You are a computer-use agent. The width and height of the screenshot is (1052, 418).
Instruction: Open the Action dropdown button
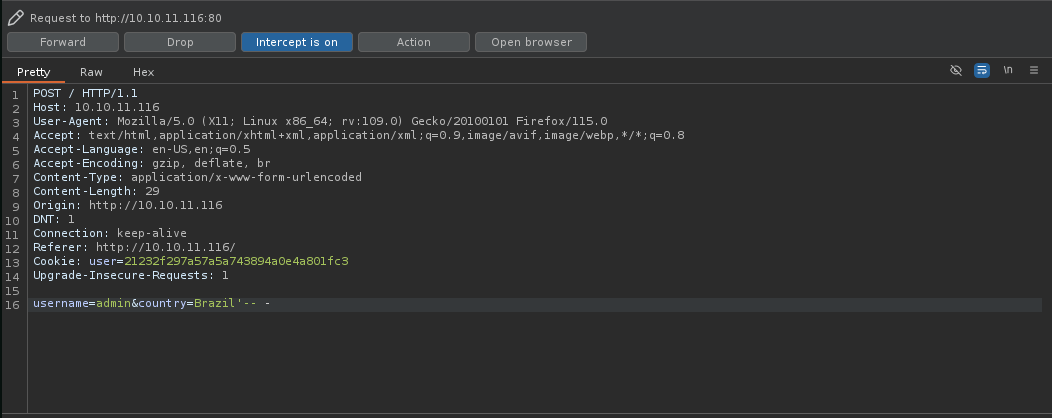(x=413, y=42)
